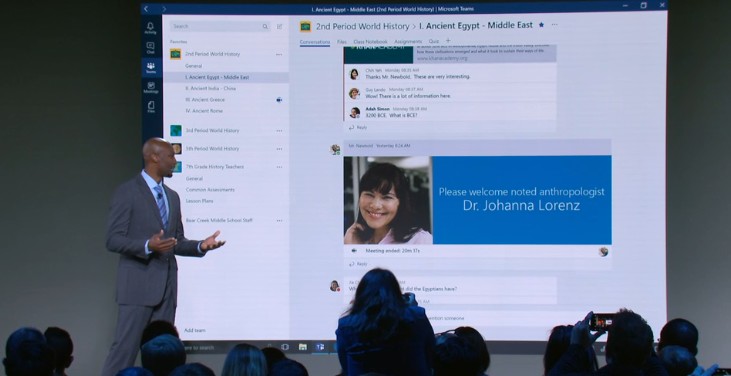Open the Chat icon in sidebar

pos(151,48)
